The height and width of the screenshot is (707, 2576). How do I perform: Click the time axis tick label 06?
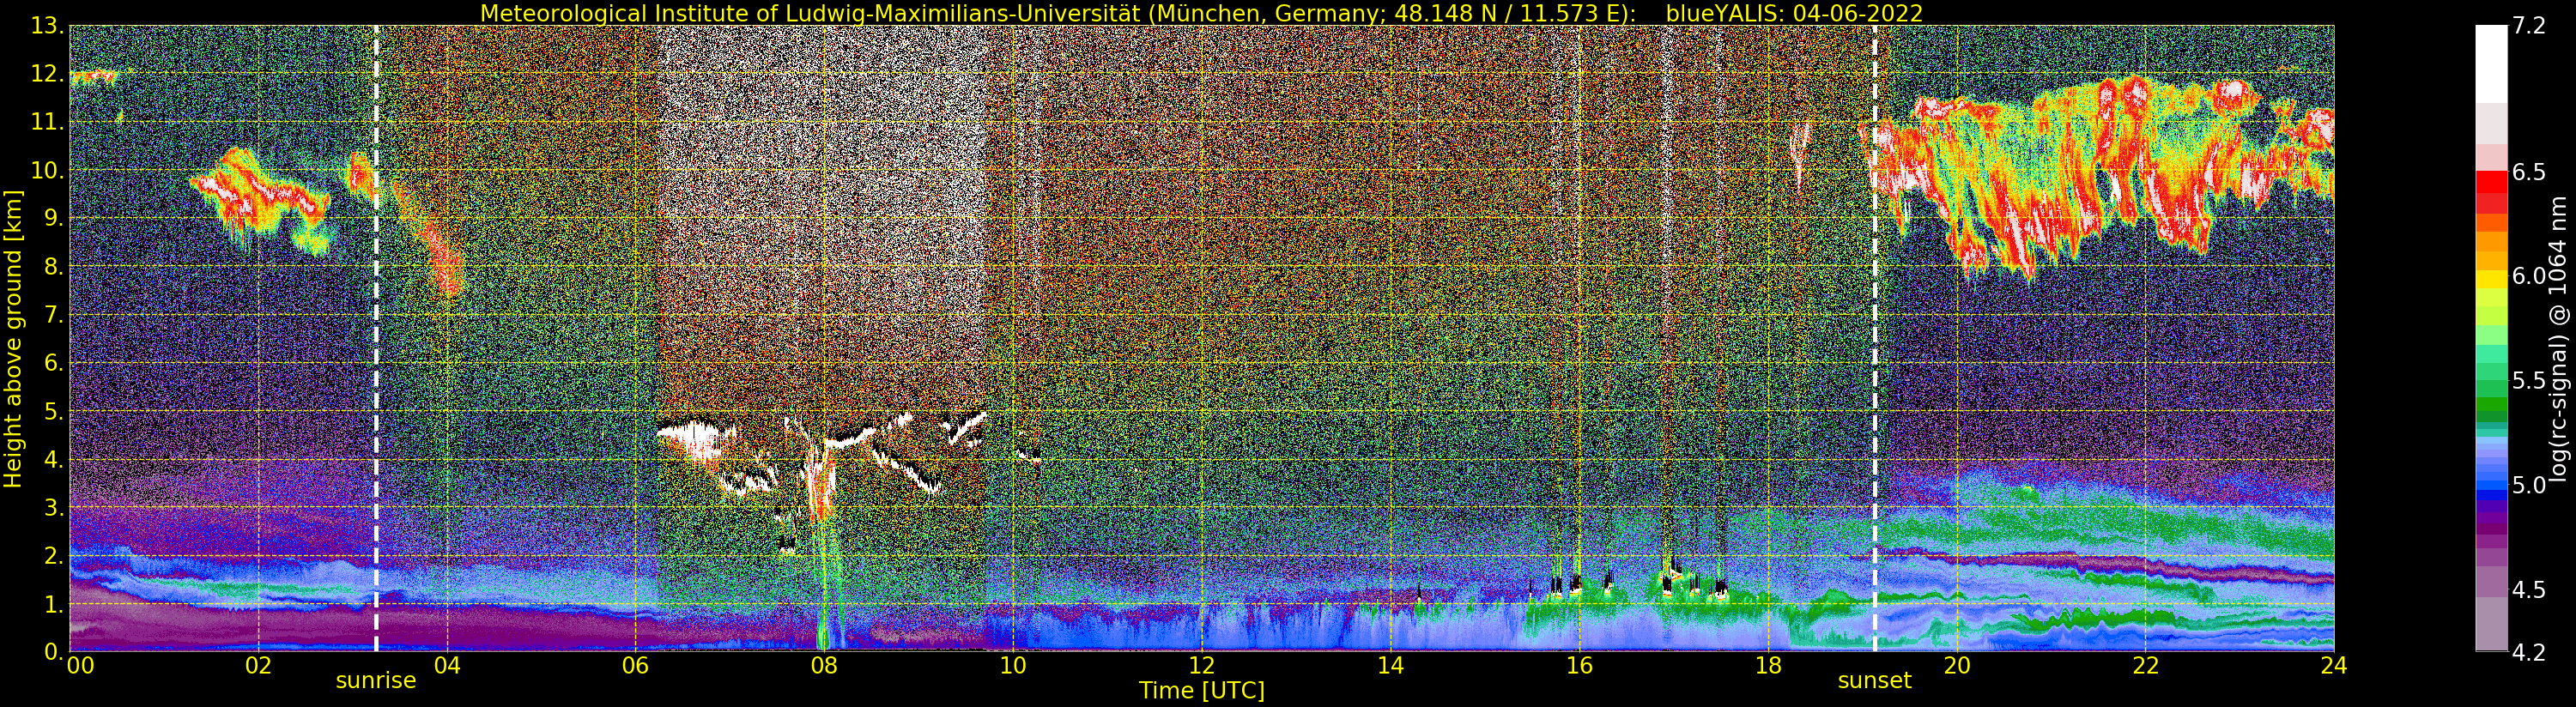tap(636, 666)
